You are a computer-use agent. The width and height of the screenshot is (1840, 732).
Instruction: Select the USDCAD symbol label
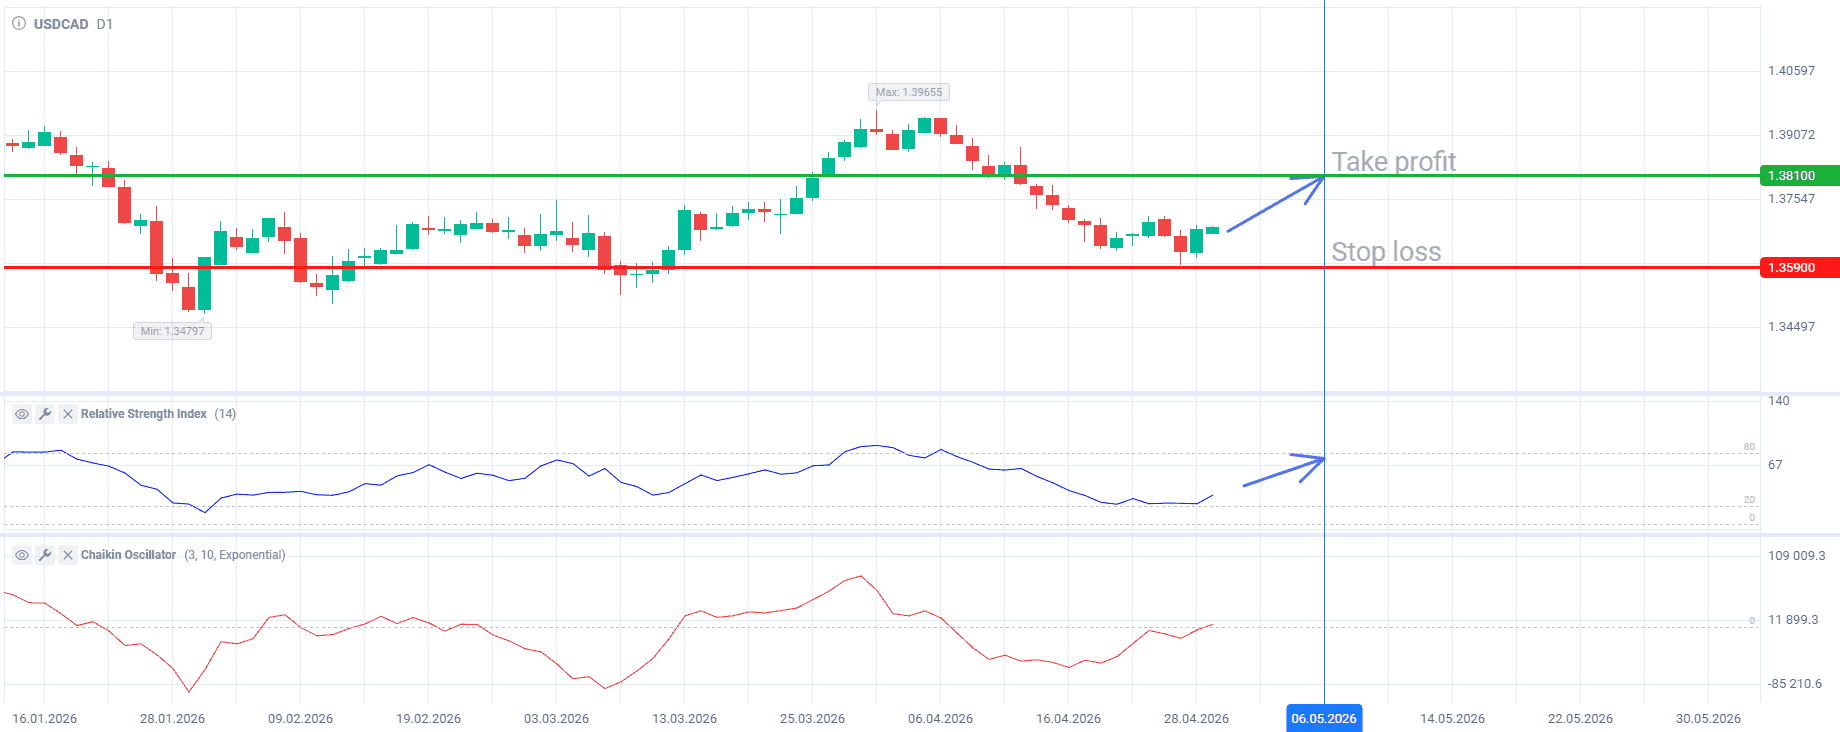61,24
